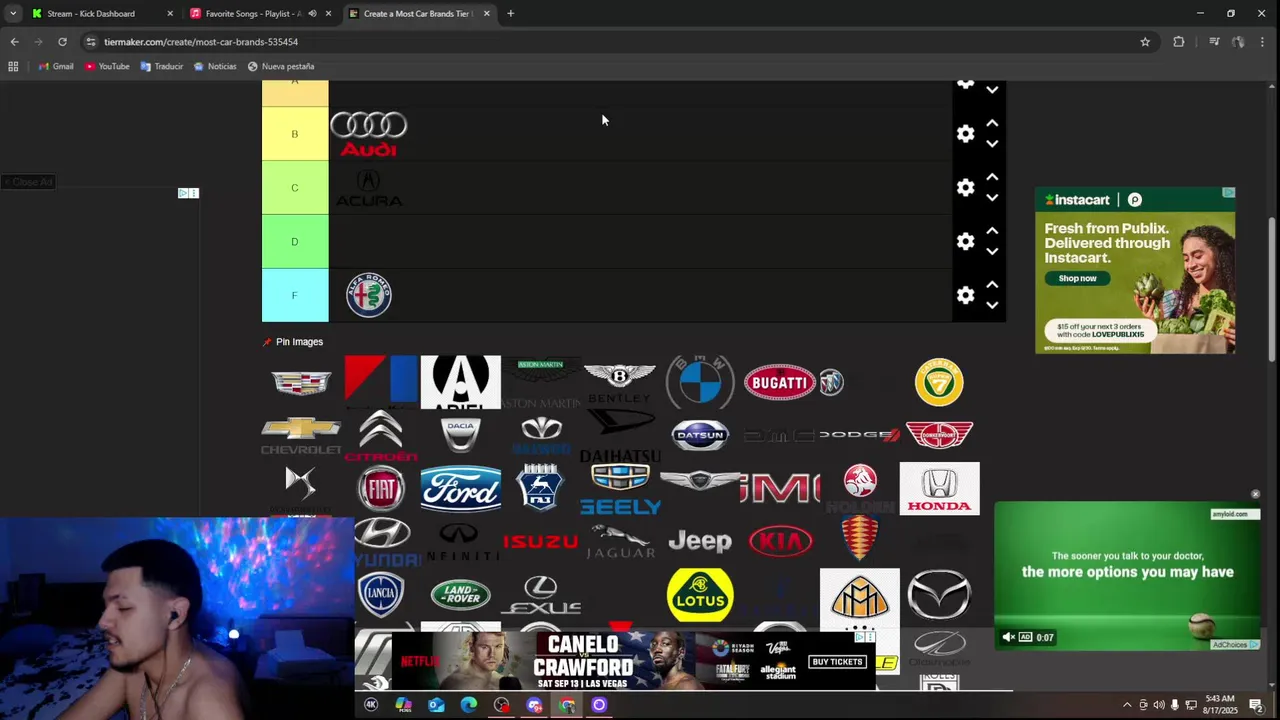The height and width of the screenshot is (720, 1280).
Task: Pick the GMC logo
Action: (x=780, y=489)
